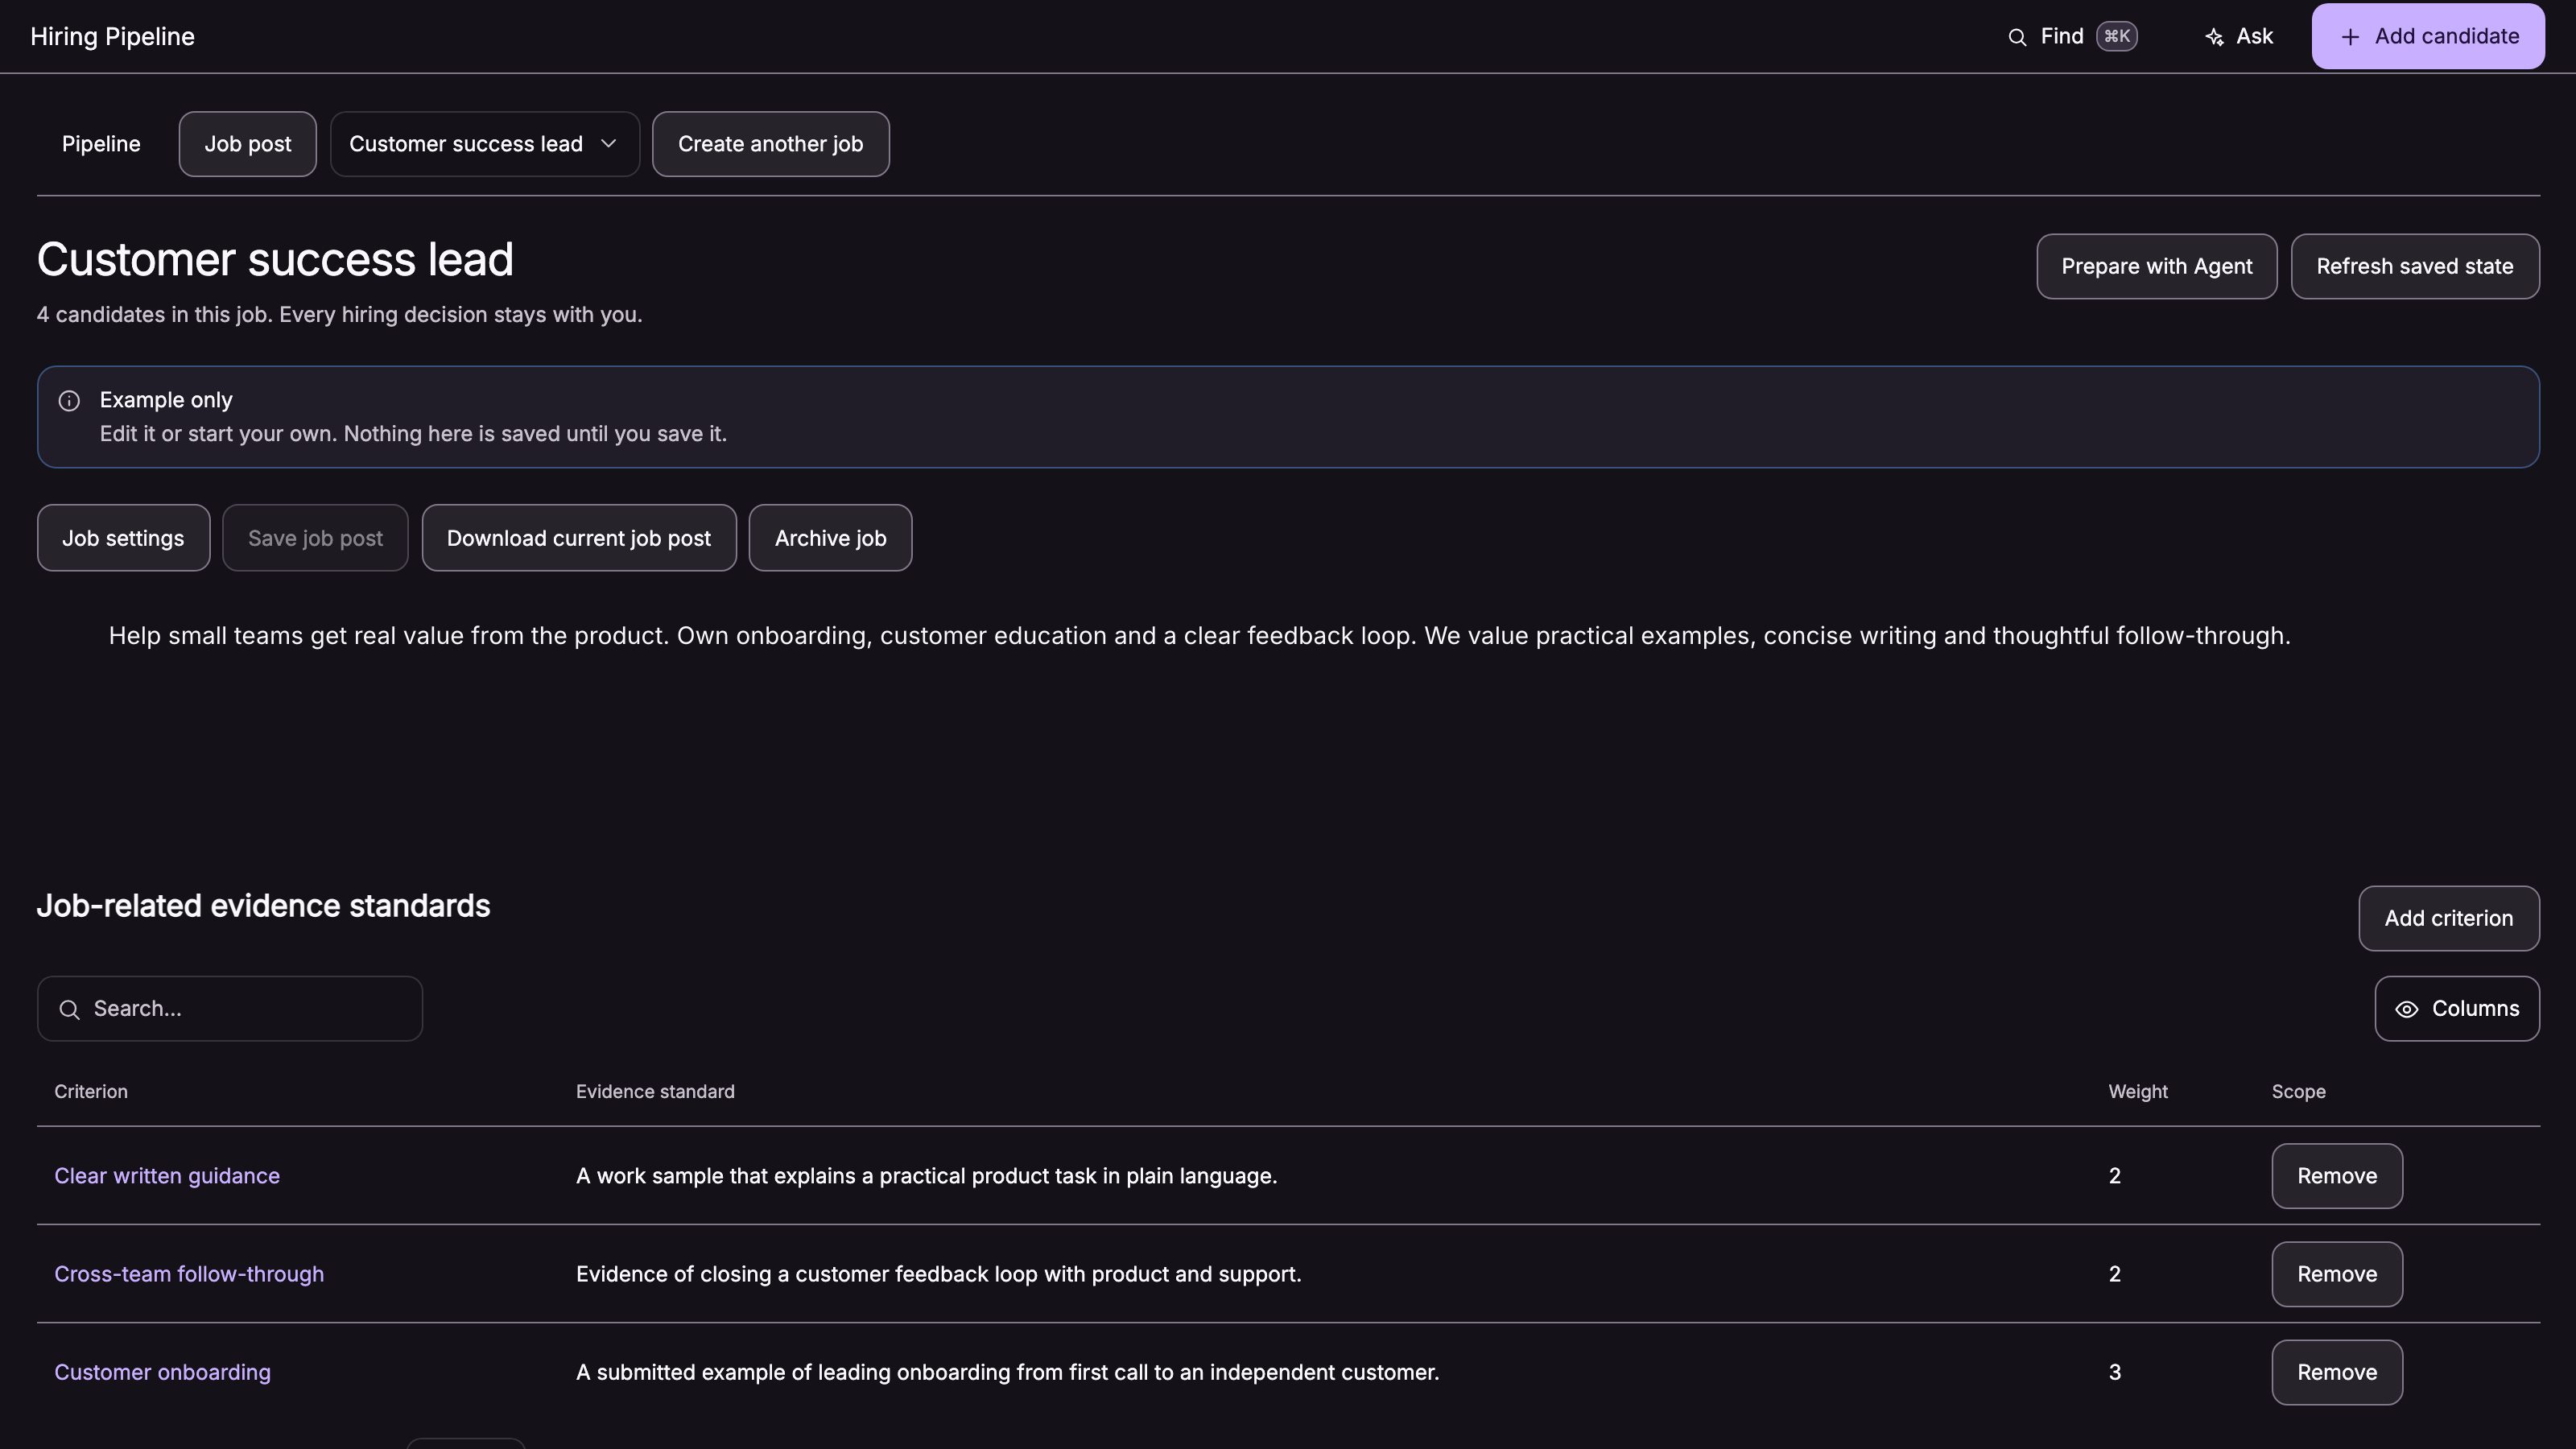Click Refresh saved state

point(2414,266)
